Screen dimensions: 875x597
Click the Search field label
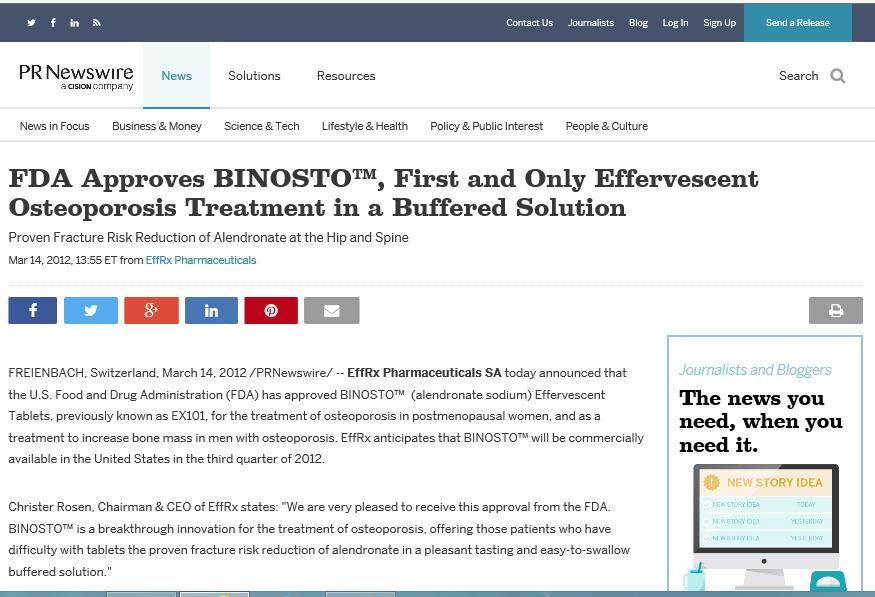(799, 76)
